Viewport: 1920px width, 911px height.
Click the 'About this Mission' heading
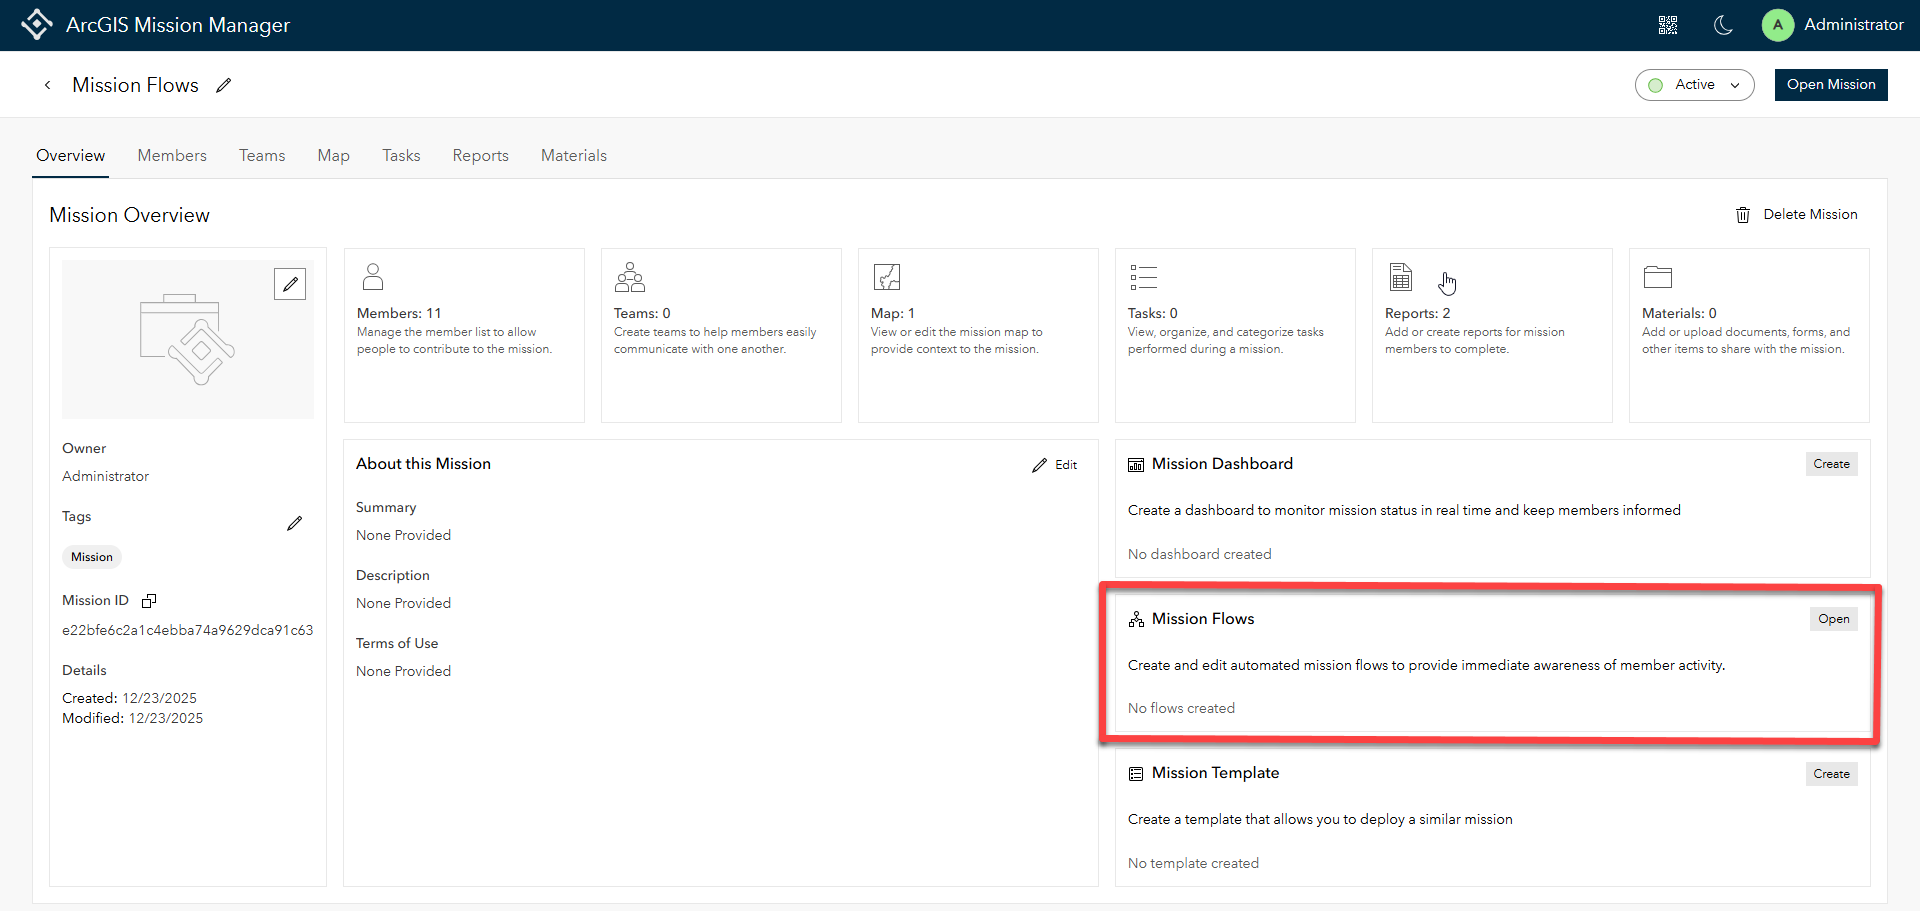(423, 464)
